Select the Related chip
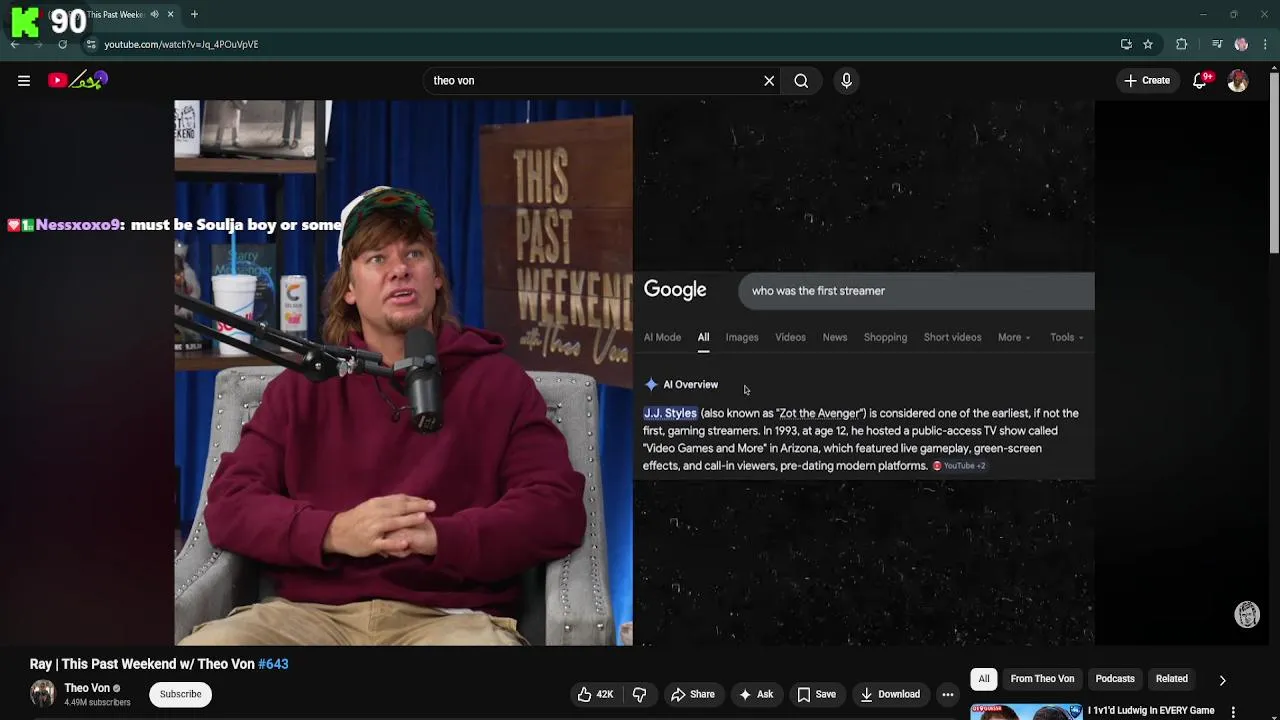The width and height of the screenshot is (1280, 720). click(x=1172, y=679)
